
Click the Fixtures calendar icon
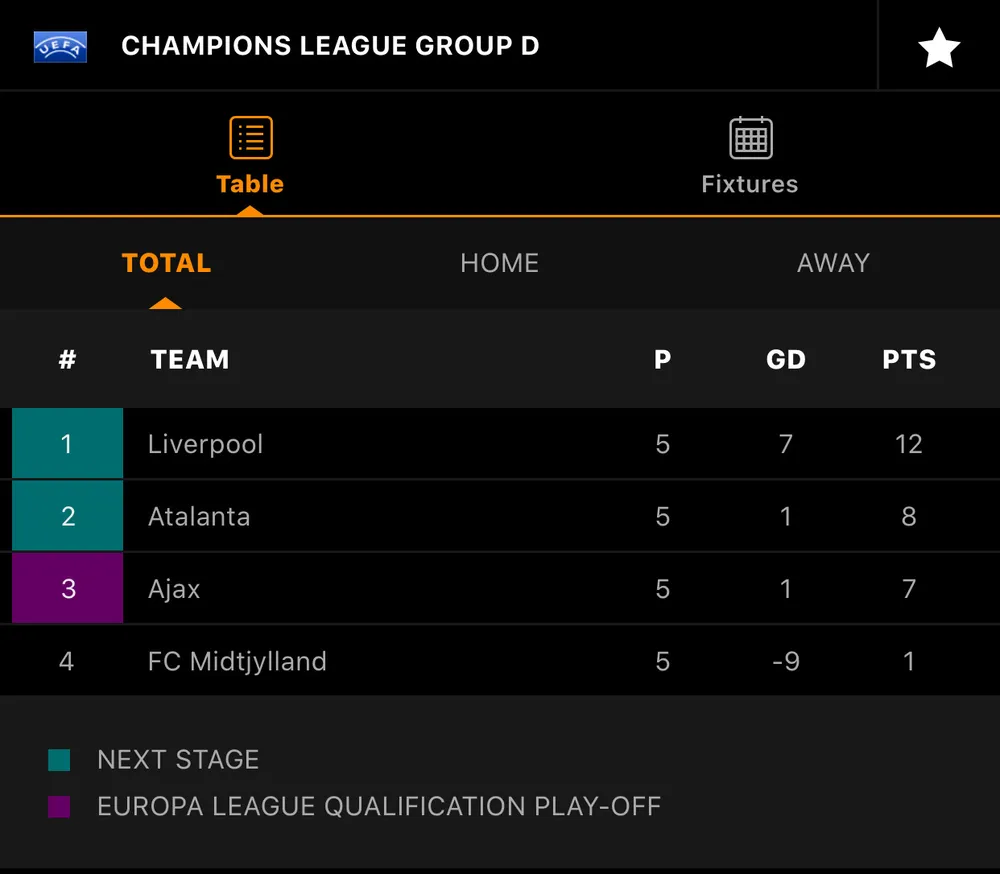750,138
